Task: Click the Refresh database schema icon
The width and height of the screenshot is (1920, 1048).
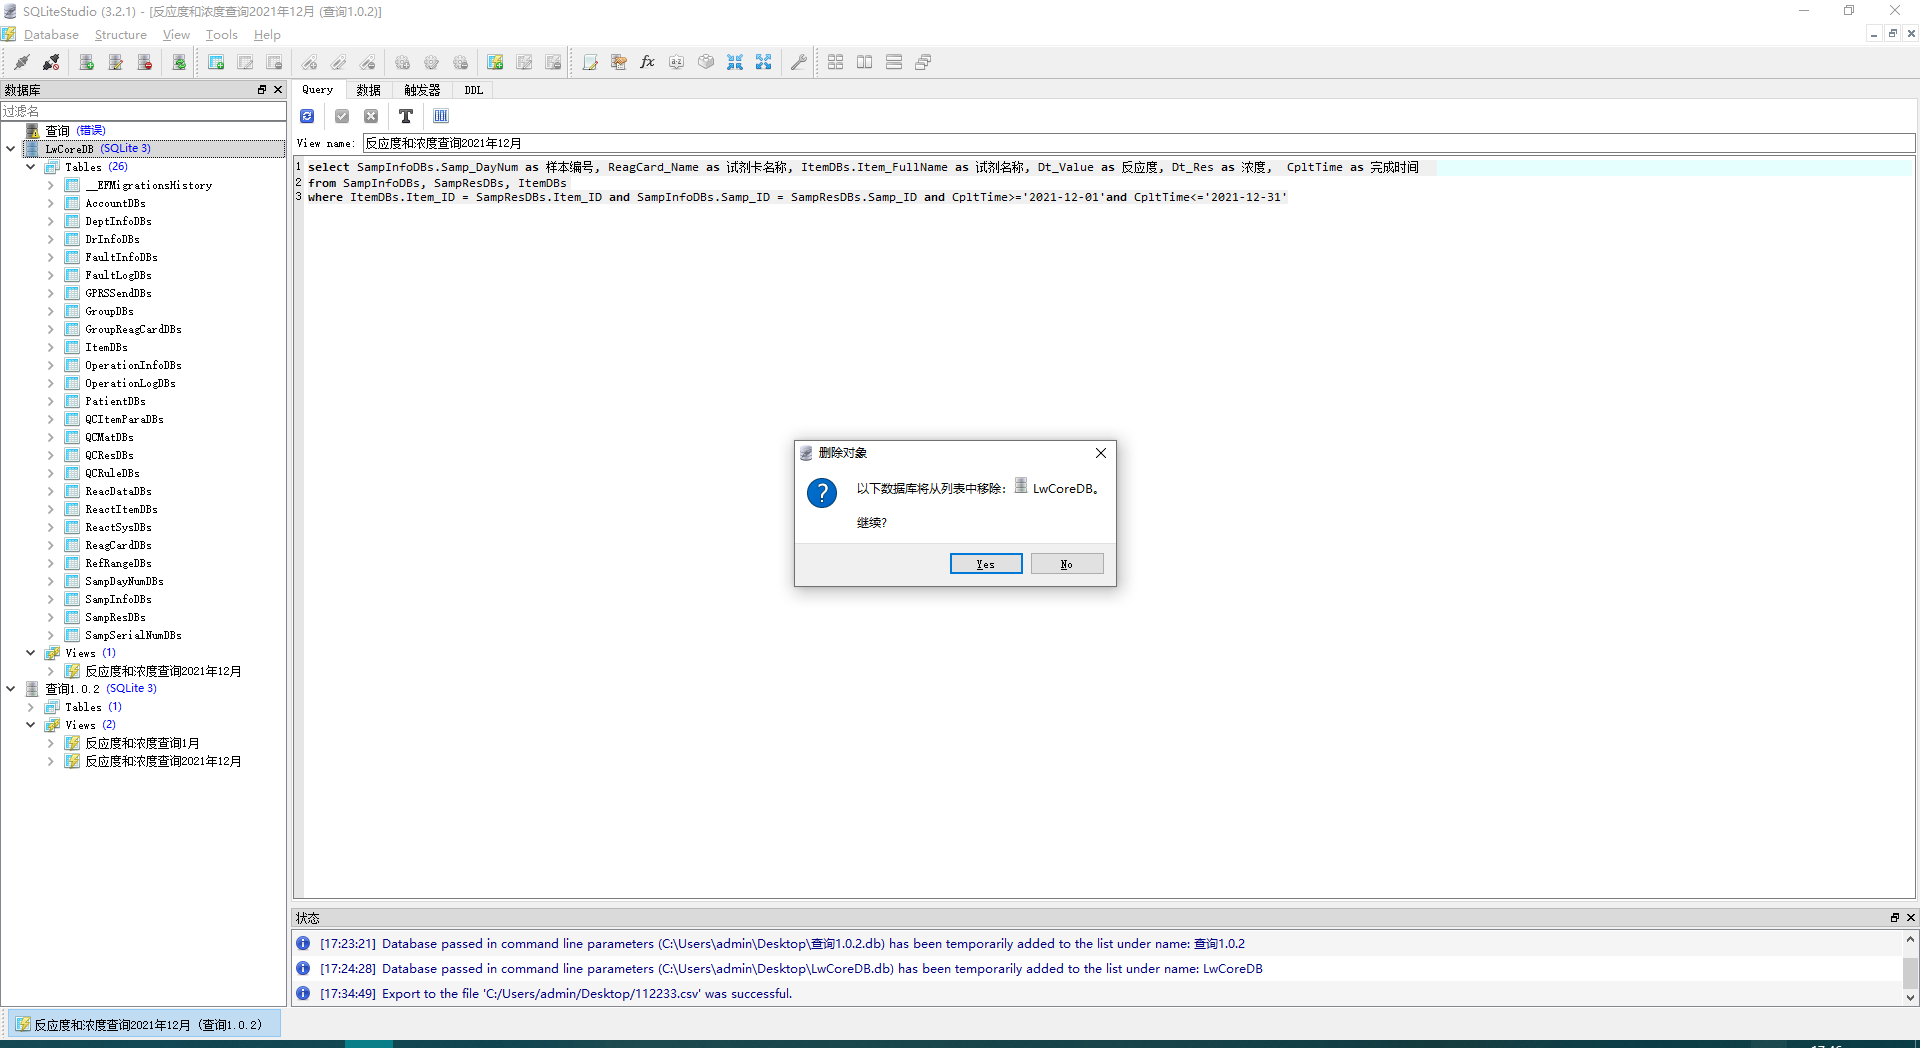Action: click(179, 62)
